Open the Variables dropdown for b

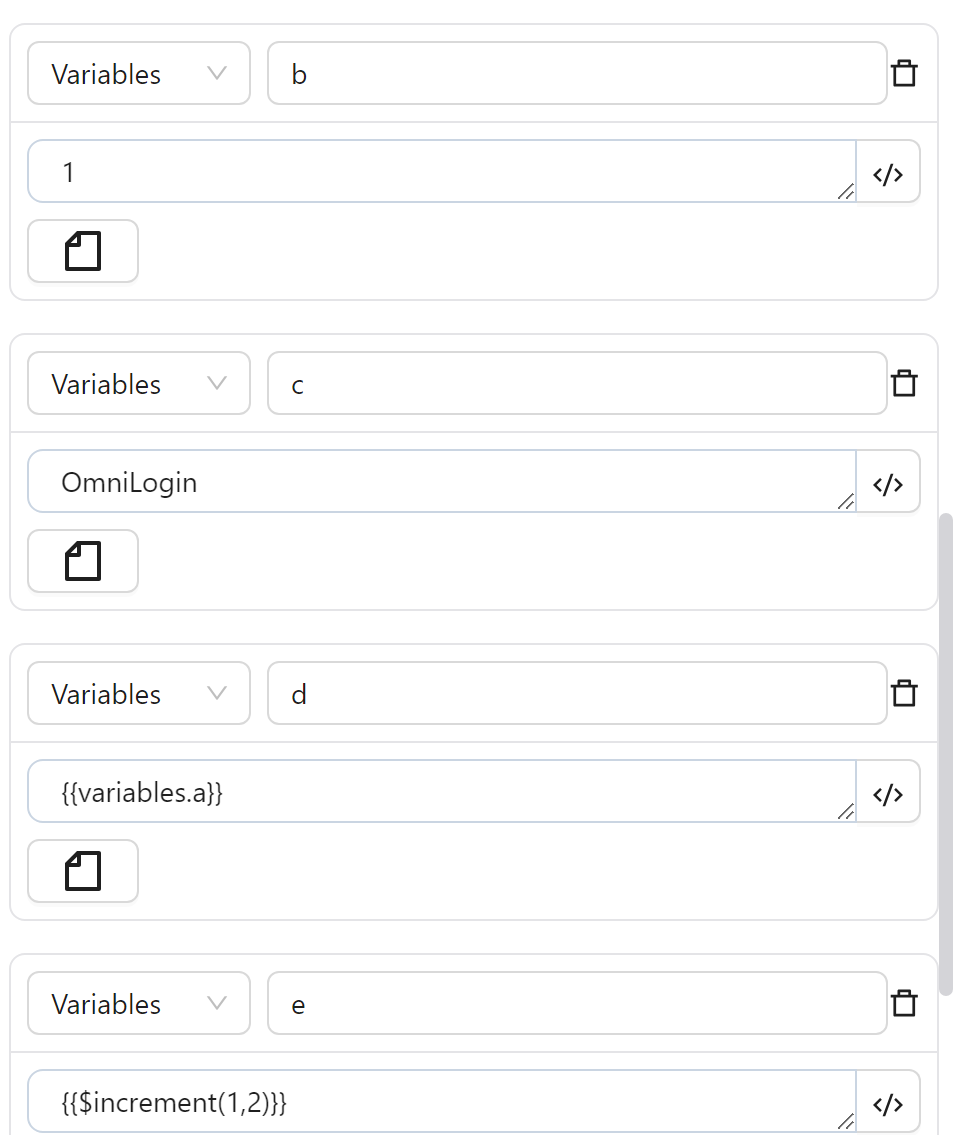pyautogui.click(x=138, y=74)
